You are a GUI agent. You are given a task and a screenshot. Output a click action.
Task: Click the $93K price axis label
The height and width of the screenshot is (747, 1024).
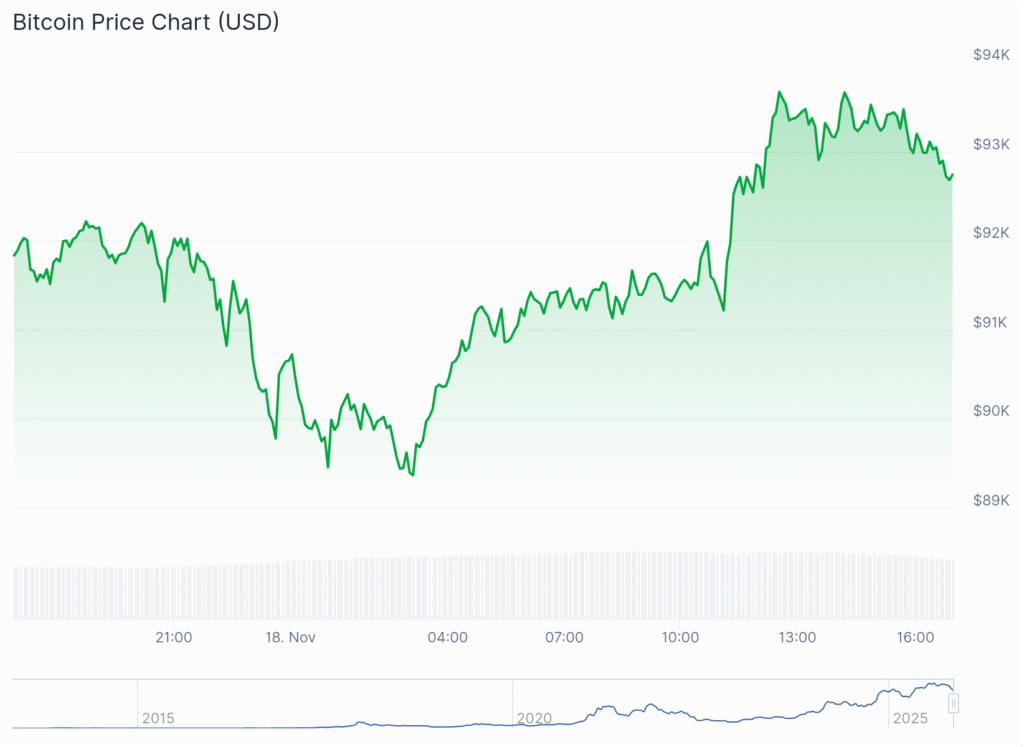[x=990, y=144]
